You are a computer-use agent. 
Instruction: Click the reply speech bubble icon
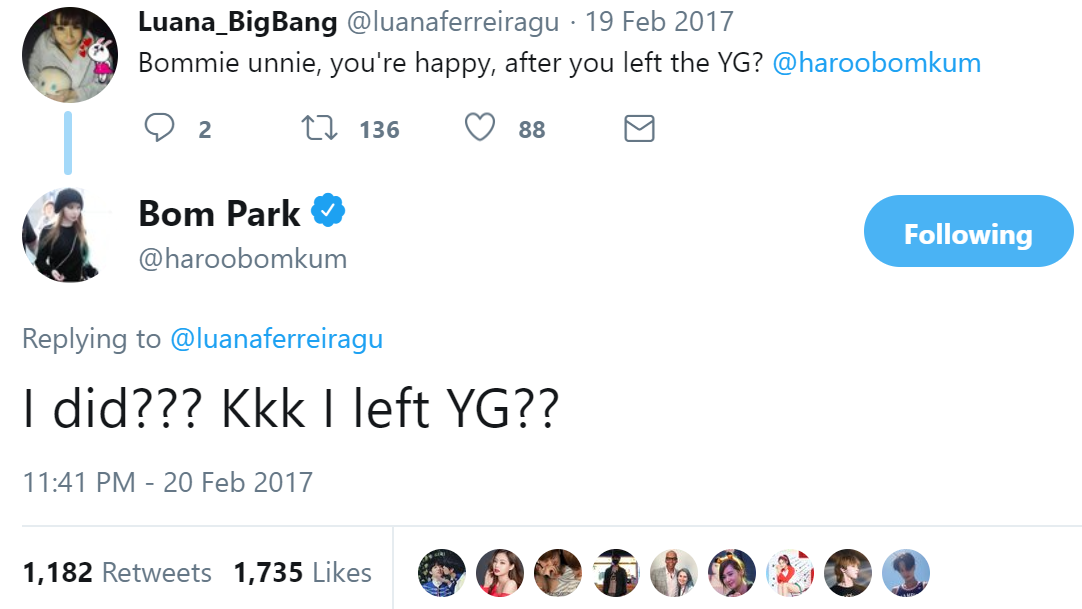tap(160, 128)
